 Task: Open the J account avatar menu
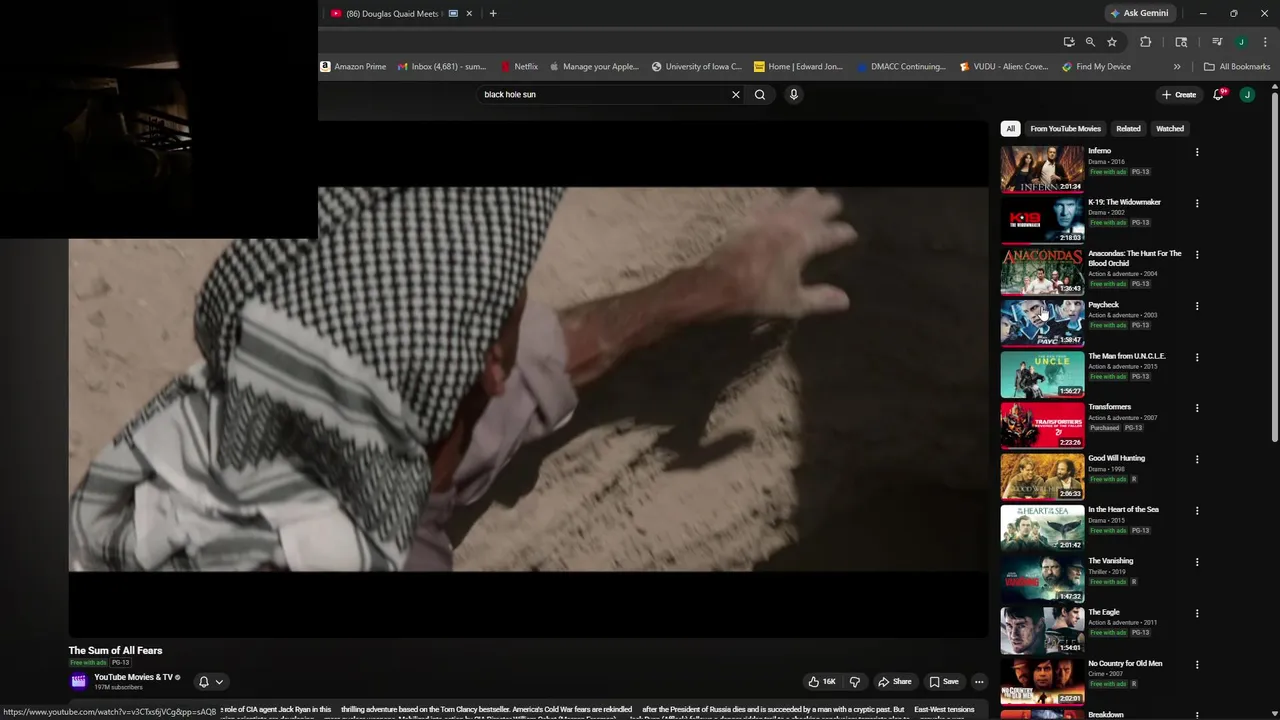click(x=1247, y=94)
